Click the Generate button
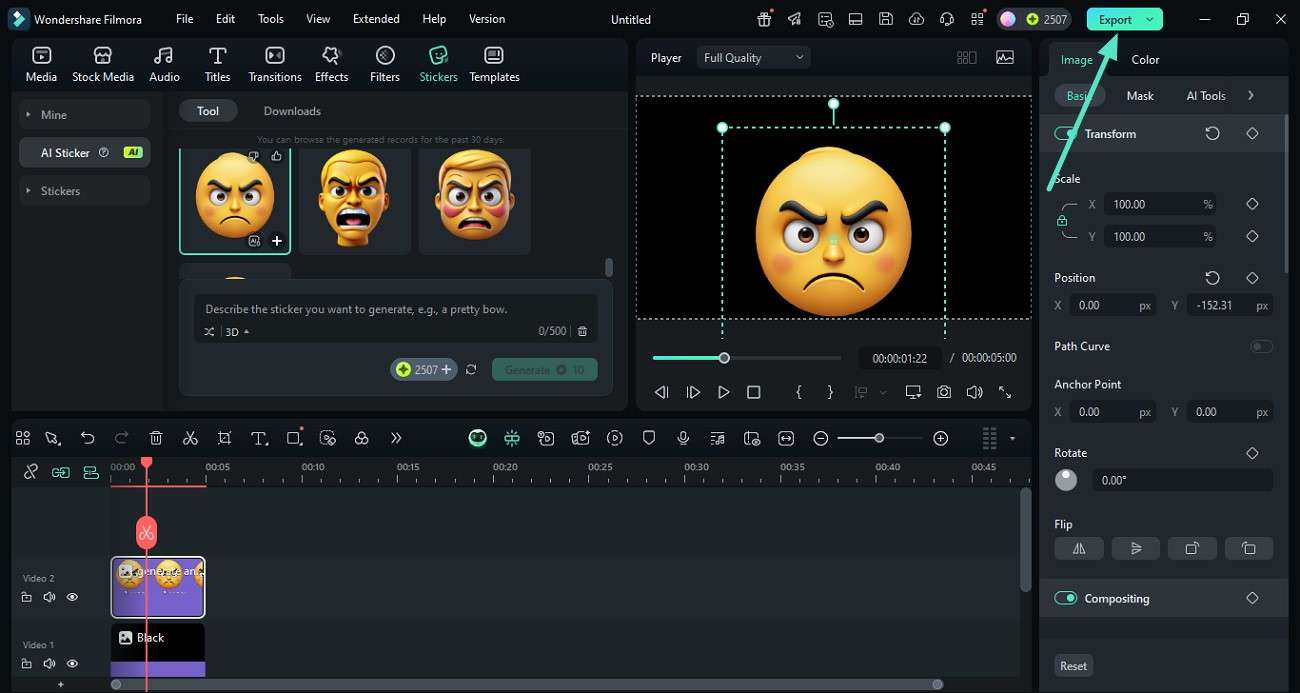The image size is (1300, 693). 545,370
